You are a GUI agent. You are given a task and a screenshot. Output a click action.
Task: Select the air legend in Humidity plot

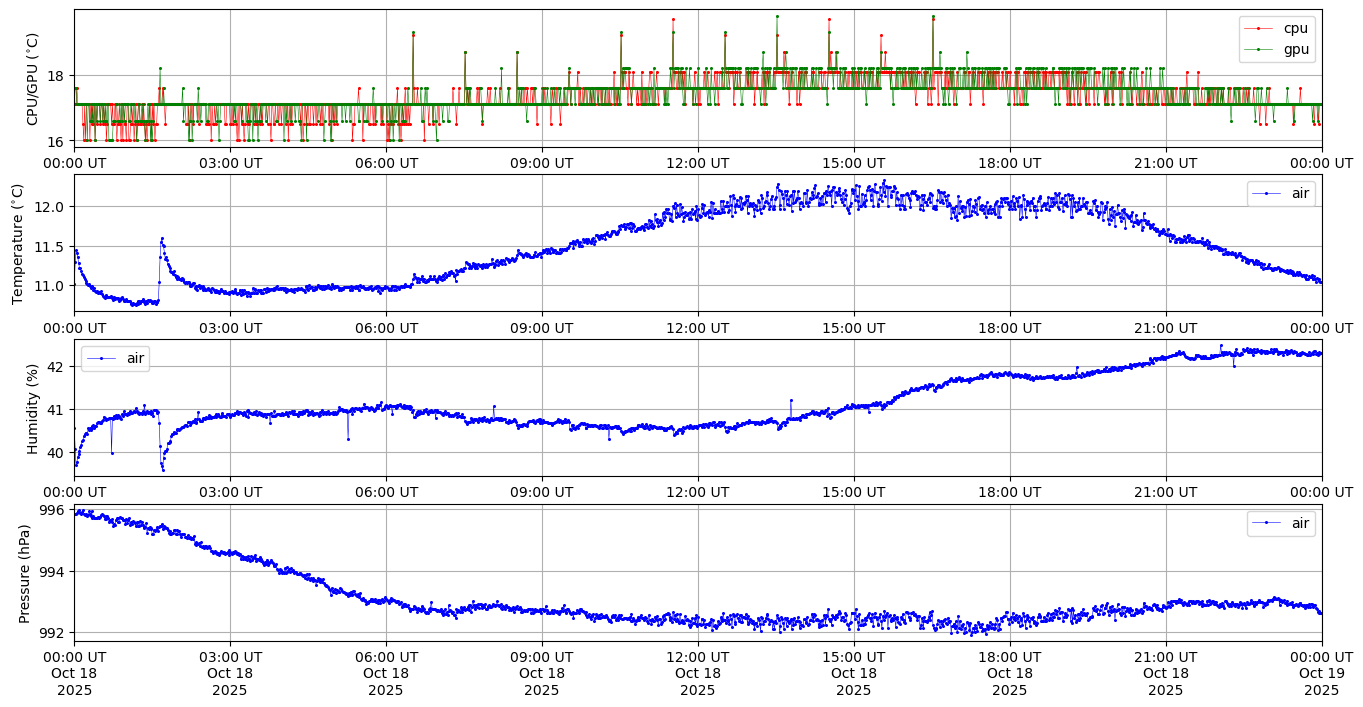(115, 358)
